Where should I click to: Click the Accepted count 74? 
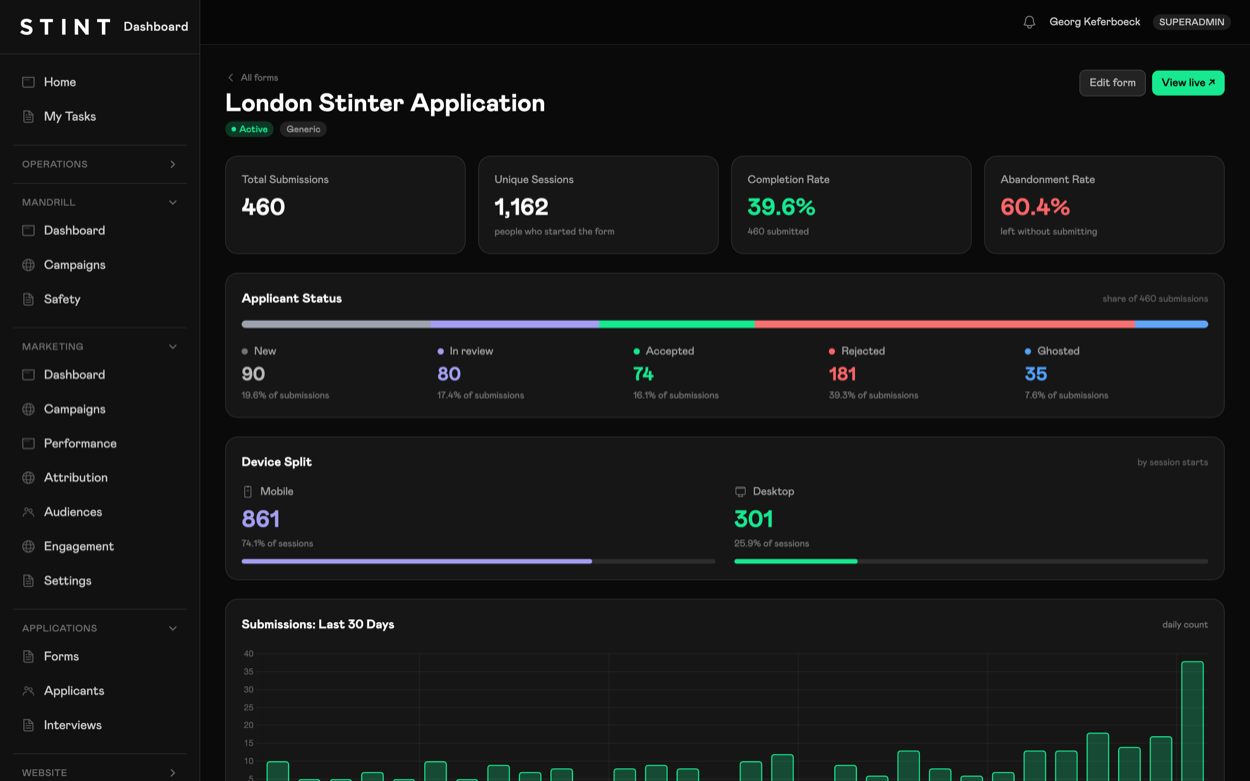[643, 374]
